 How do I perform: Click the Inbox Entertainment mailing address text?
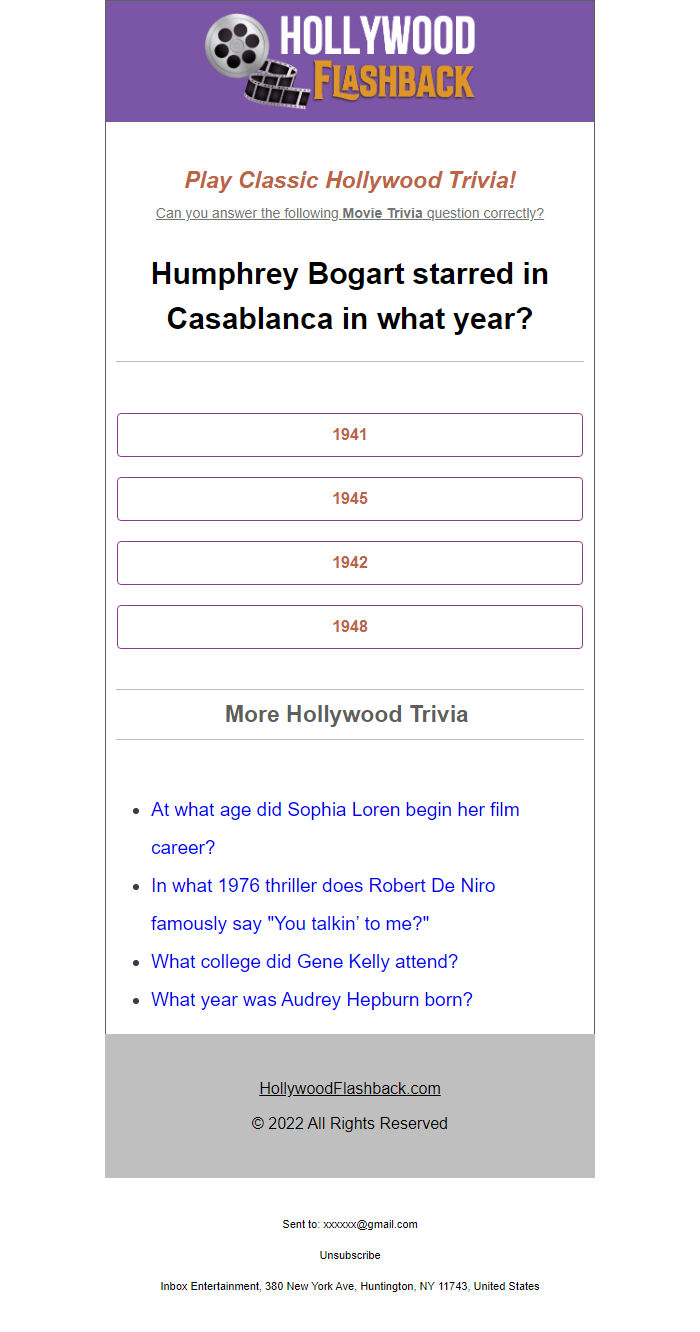pyautogui.click(x=350, y=1287)
